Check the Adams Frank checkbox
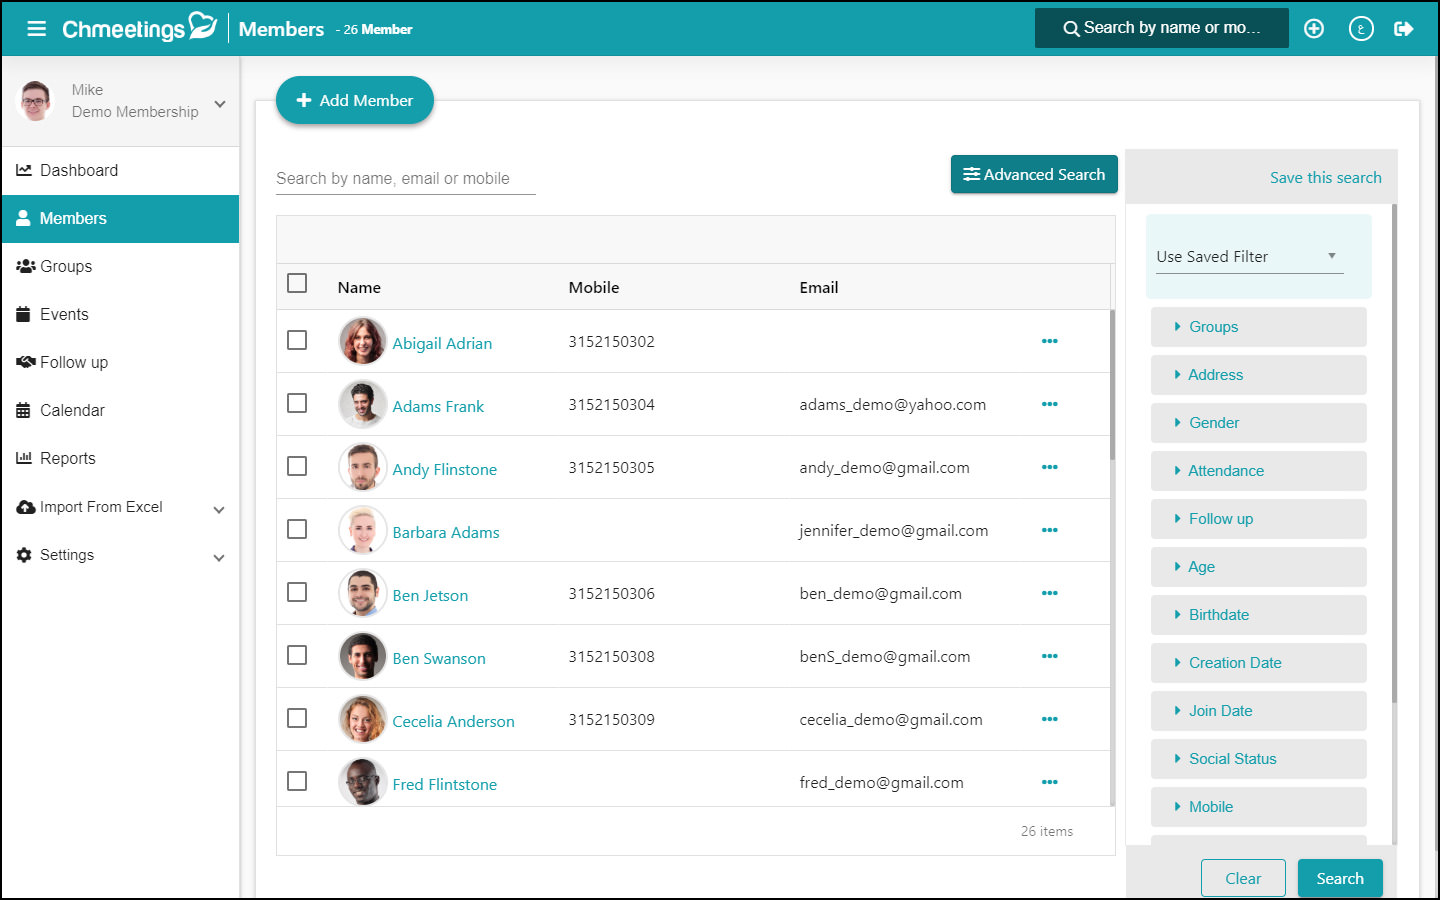 coord(297,403)
